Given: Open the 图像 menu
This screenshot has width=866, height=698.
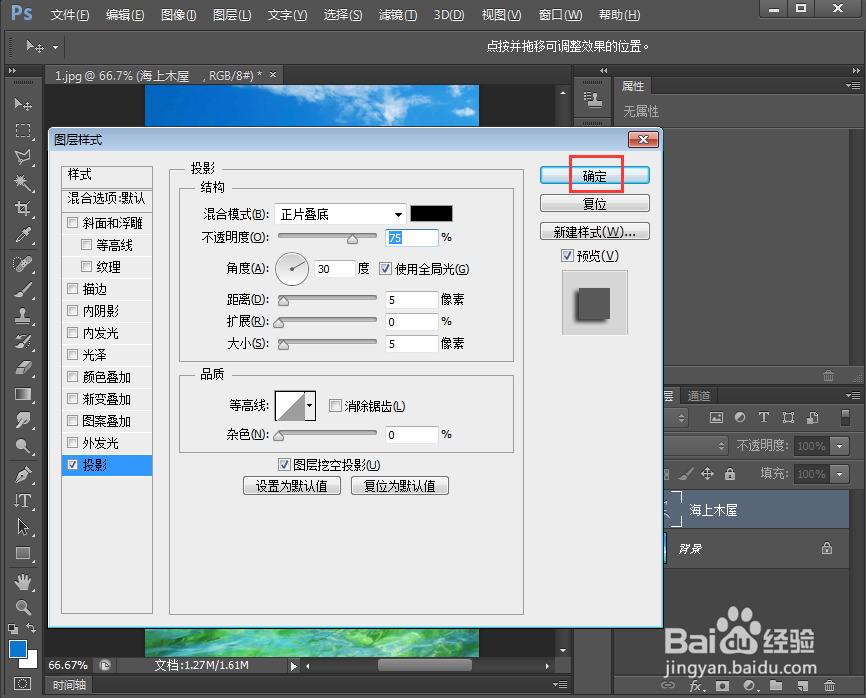Looking at the screenshot, I should pyautogui.click(x=178, y=15).
